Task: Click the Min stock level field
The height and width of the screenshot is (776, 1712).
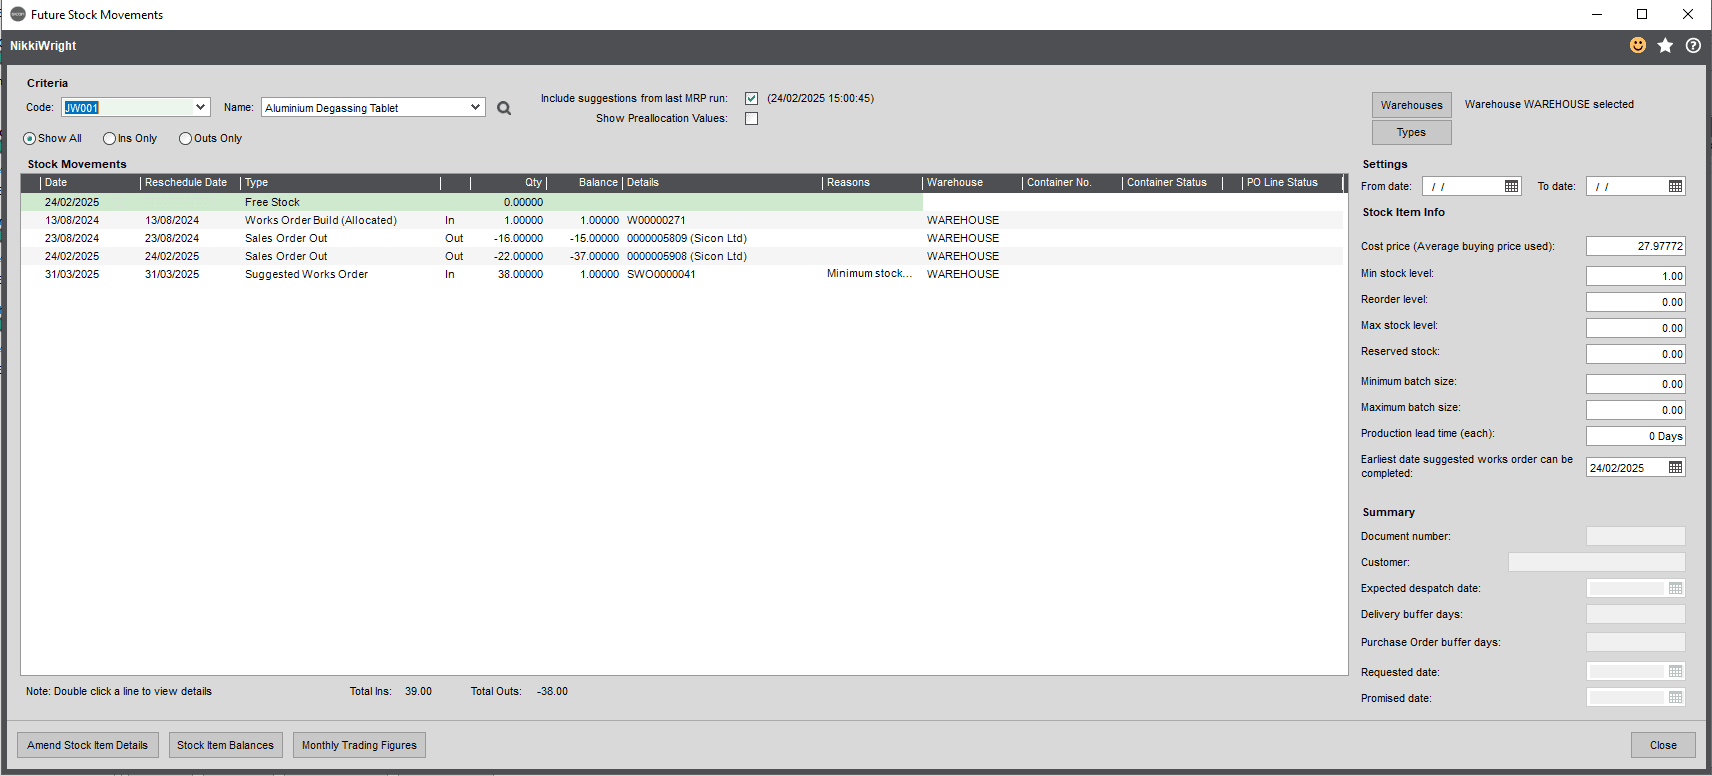Action: coord(1635,276)
